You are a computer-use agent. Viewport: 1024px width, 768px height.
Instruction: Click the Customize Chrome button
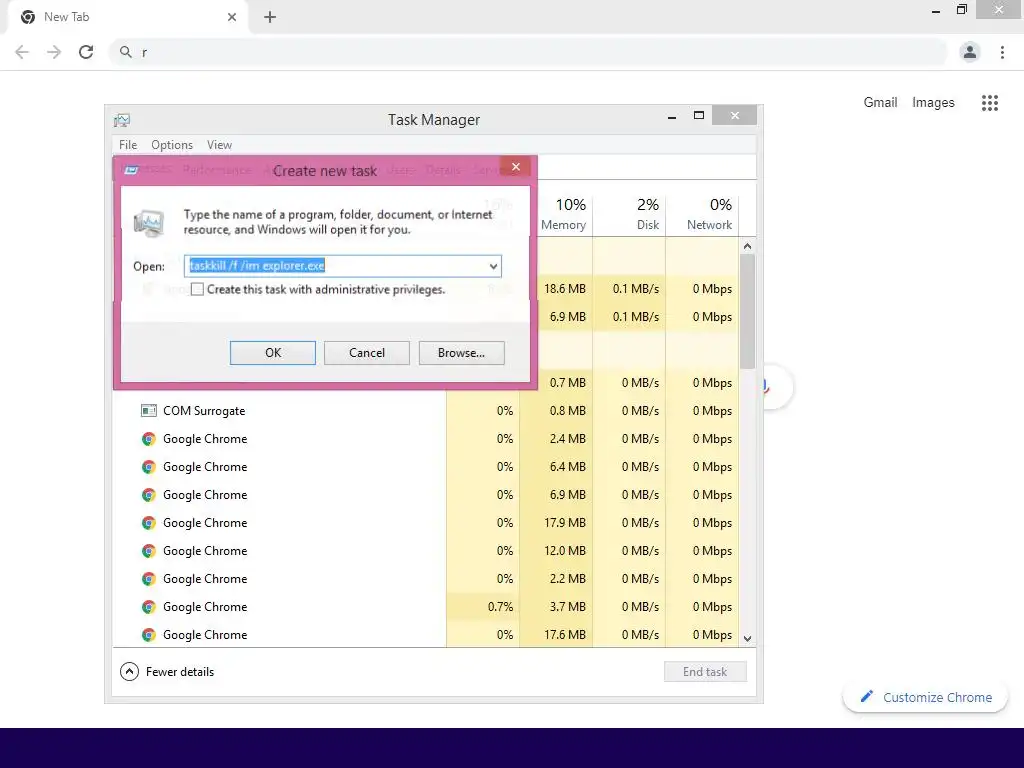click(x=925, y=697)
